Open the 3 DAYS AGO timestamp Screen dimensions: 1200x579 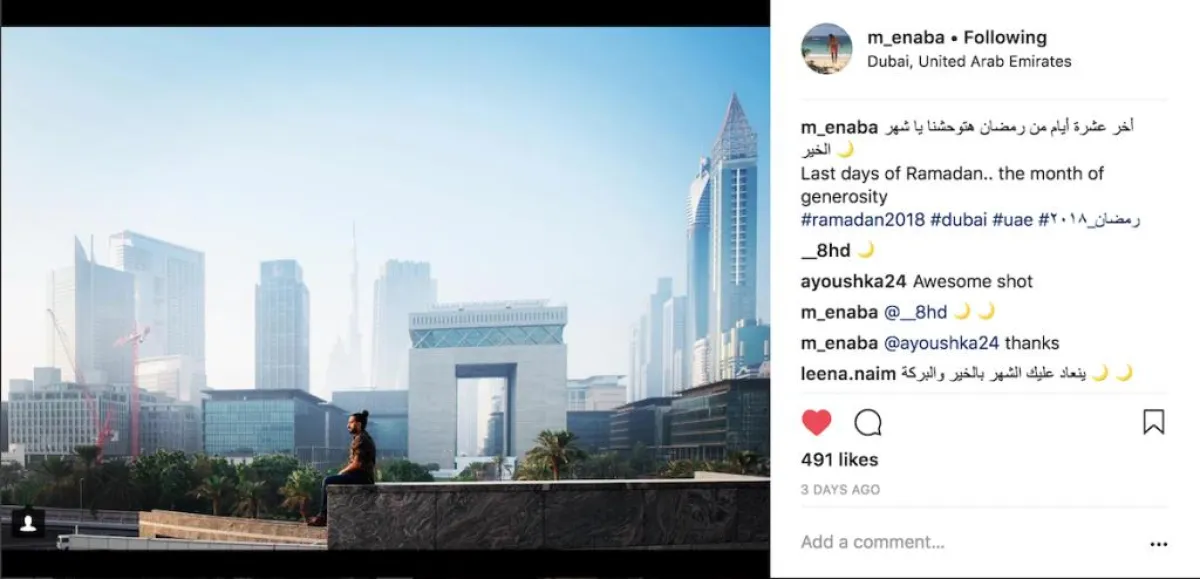pyautogui.click(x=841, y=490)
